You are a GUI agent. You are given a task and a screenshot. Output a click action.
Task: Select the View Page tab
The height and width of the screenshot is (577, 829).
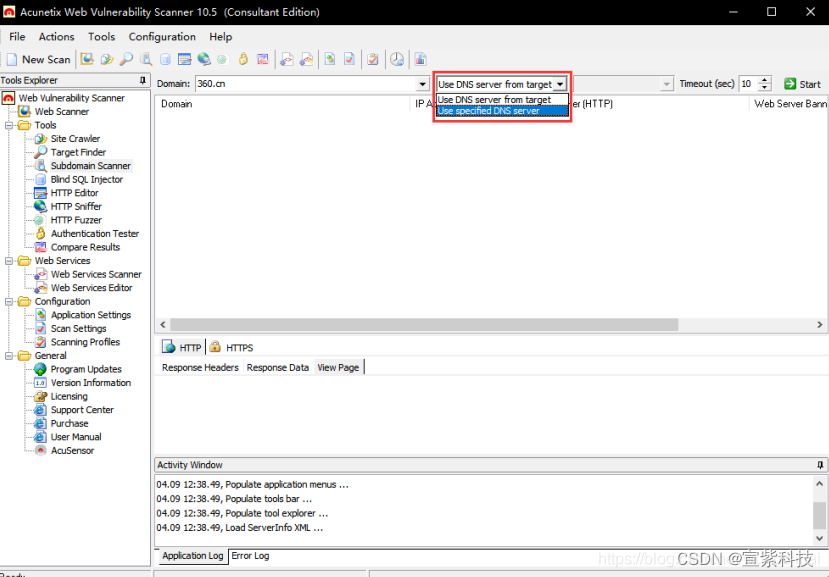[x=338, y=368]
